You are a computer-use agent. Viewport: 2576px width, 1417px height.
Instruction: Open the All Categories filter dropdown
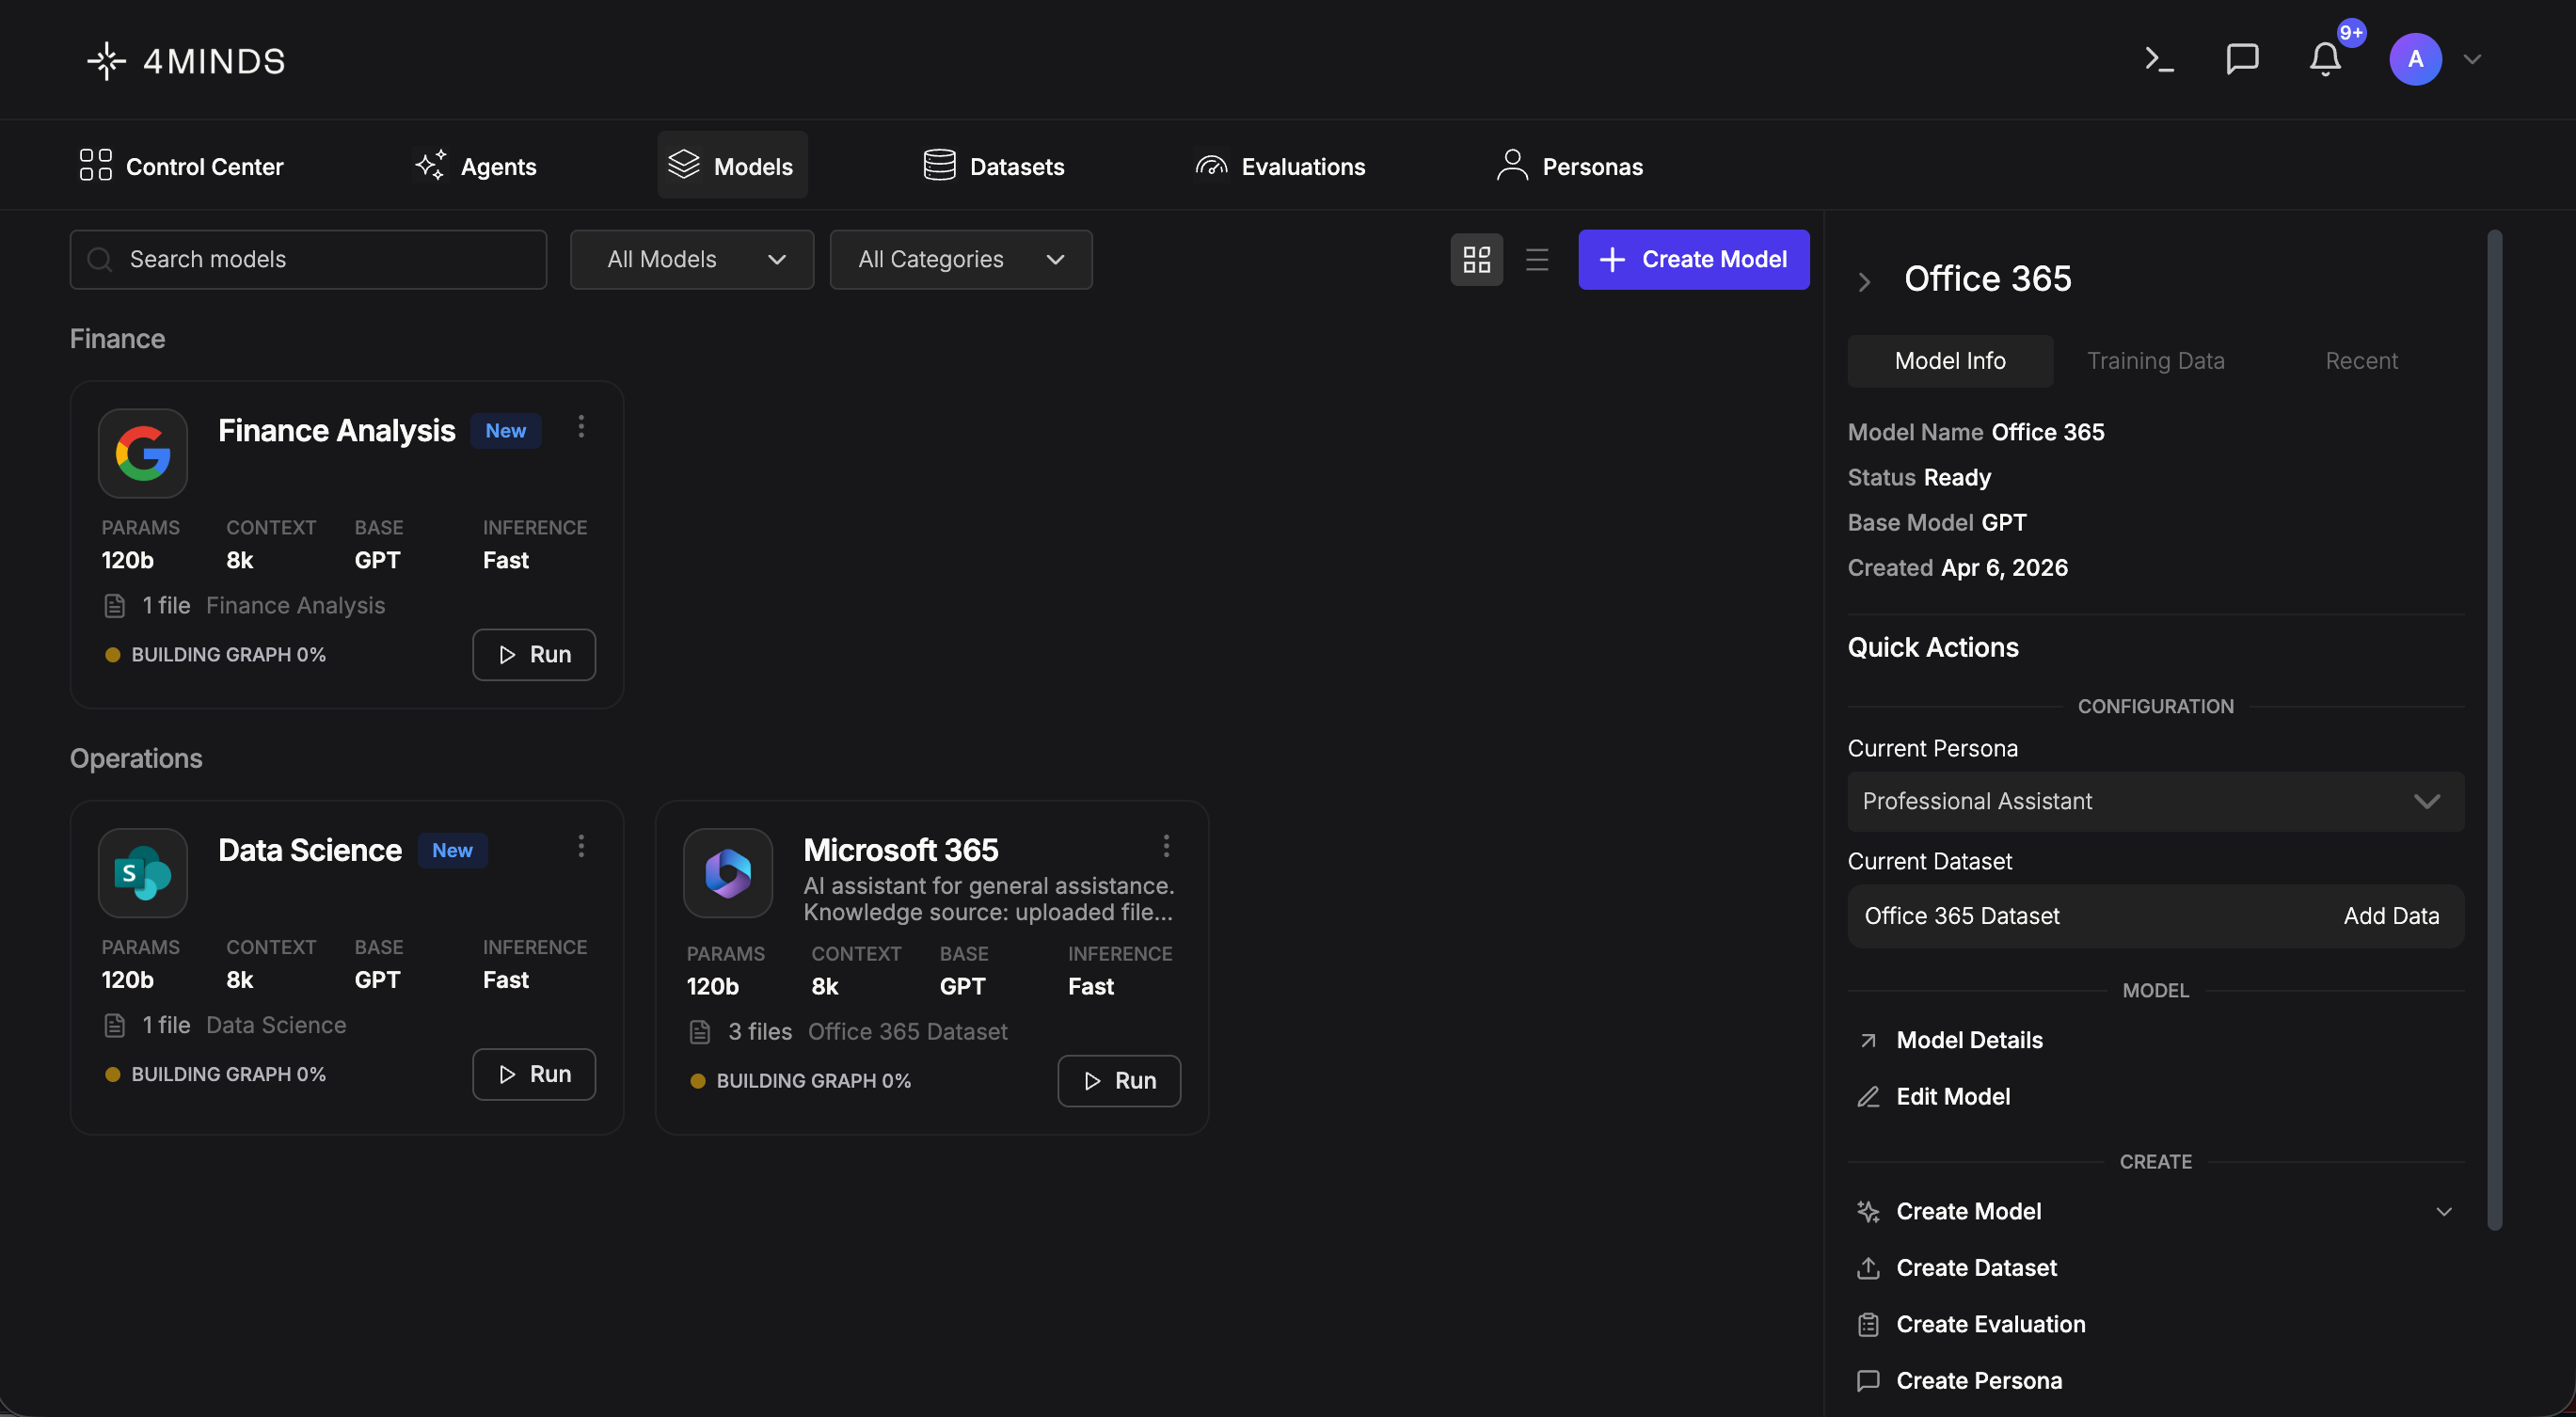(960, 260)
